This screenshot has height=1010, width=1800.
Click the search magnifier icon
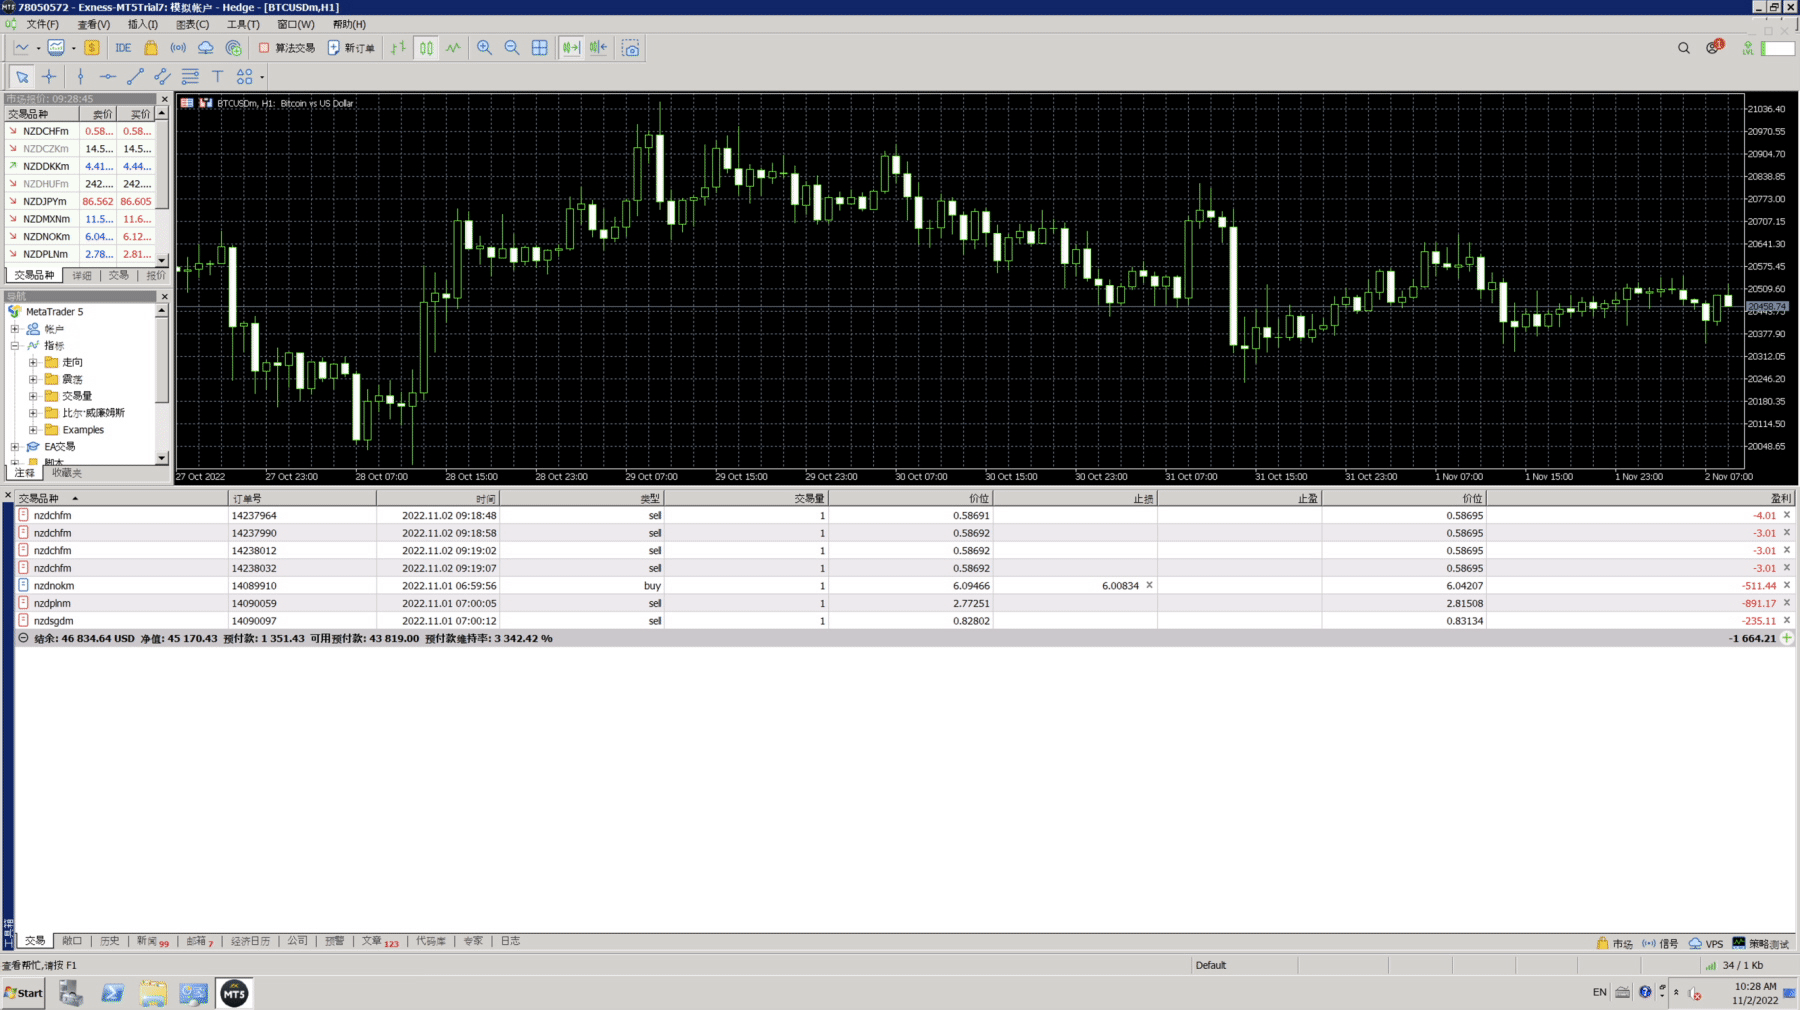[1684, 48]
